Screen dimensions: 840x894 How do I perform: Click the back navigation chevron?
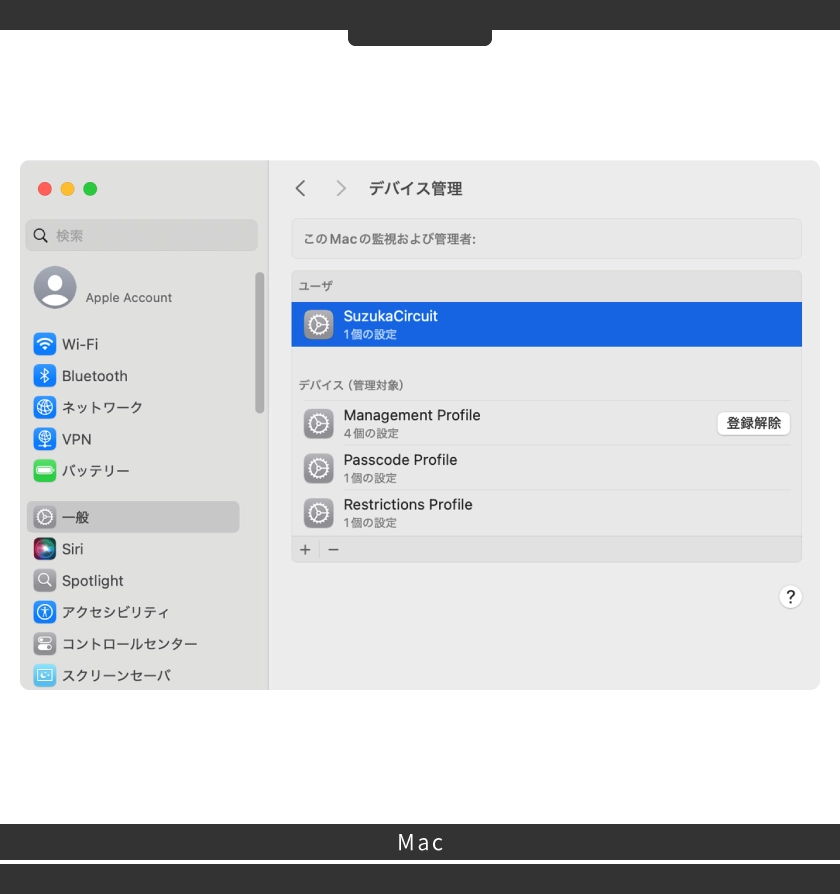pyautogui.click(x=300, y=188)
